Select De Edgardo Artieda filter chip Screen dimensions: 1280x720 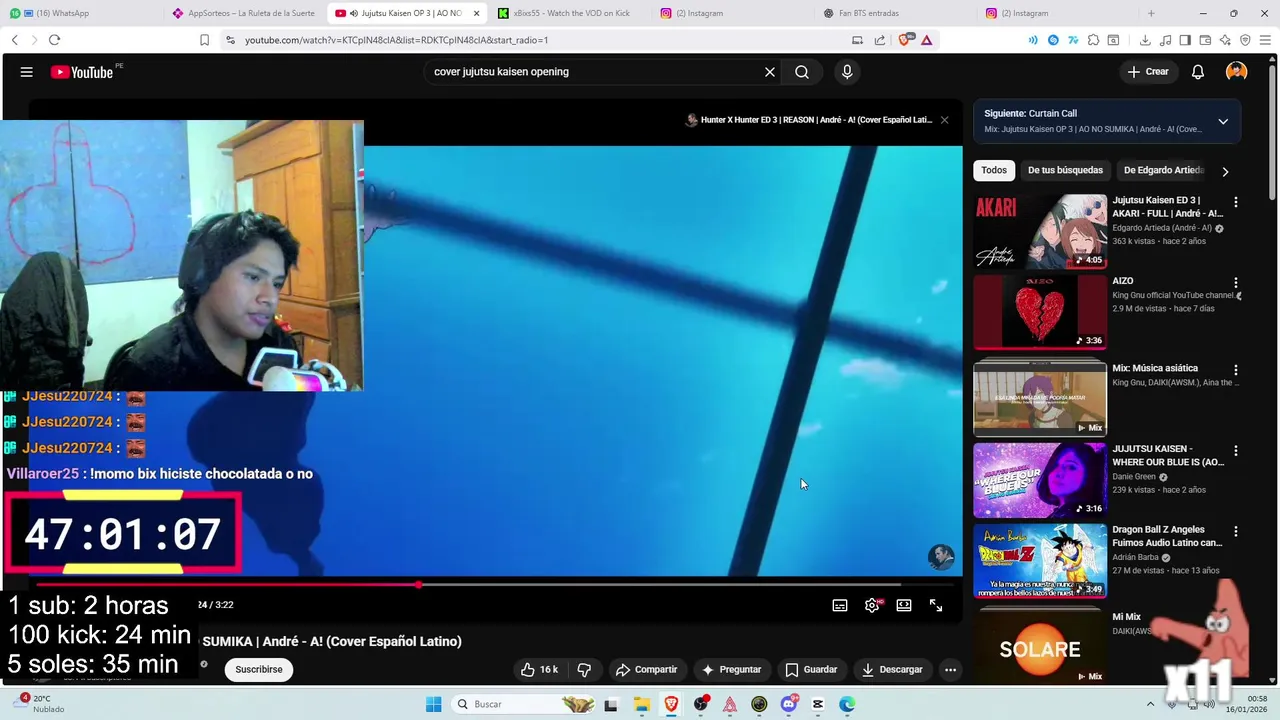pos(1163,170)
